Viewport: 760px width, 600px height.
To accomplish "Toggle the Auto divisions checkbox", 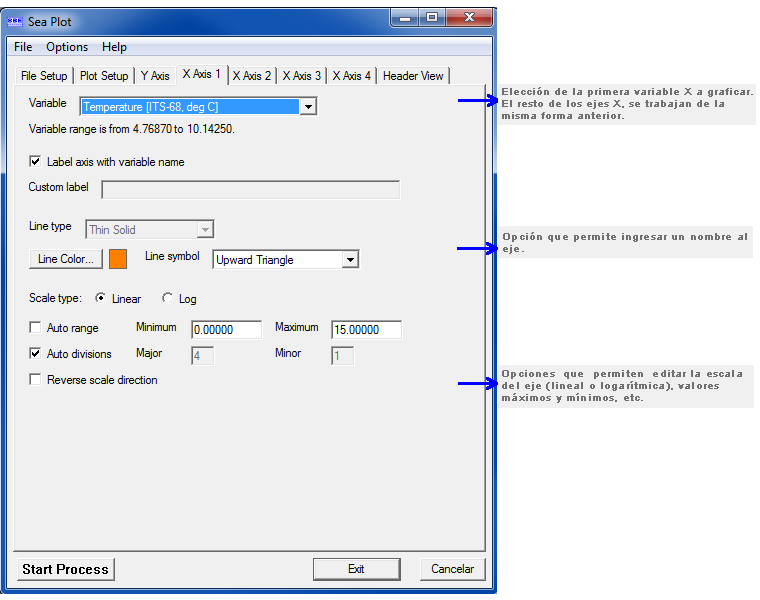I will pos(36,354).
